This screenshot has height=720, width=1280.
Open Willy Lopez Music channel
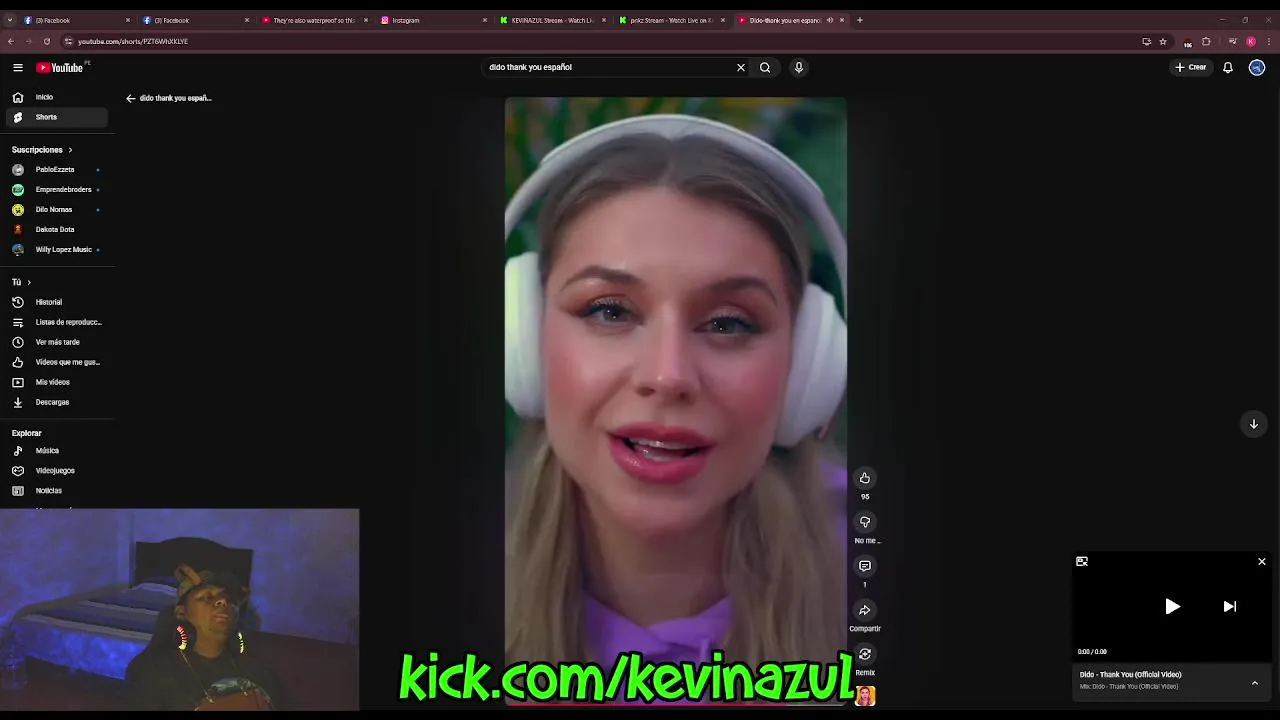click(57, 250)
